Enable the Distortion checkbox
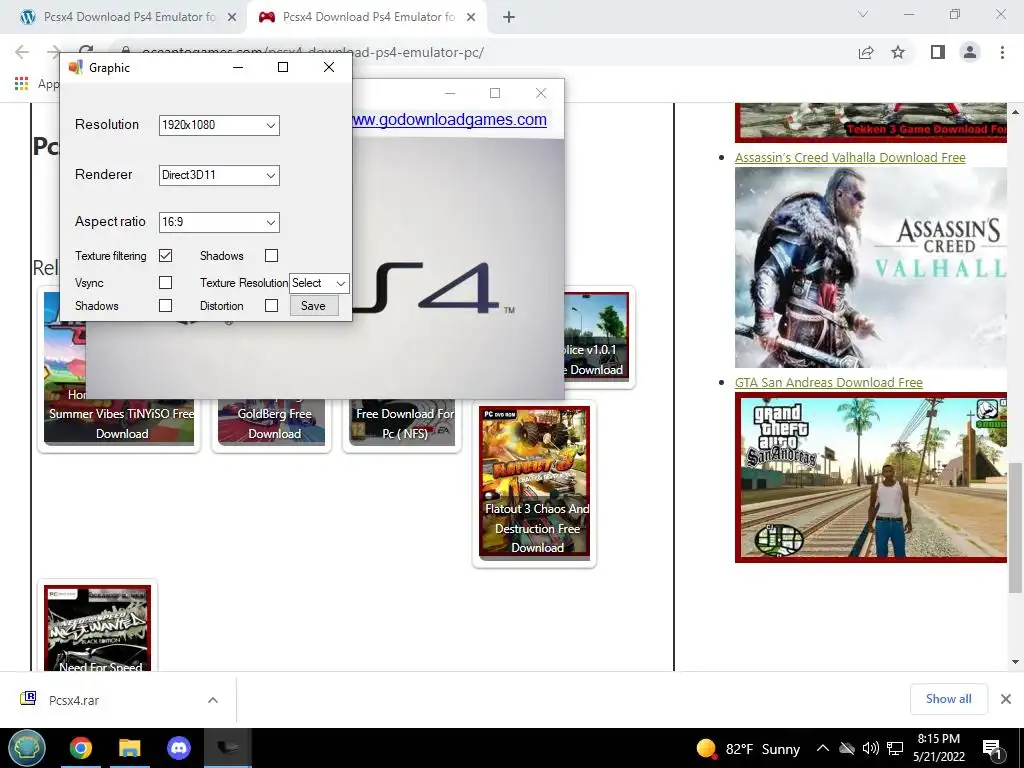1024x768 pixels. [x=272, y=305]
